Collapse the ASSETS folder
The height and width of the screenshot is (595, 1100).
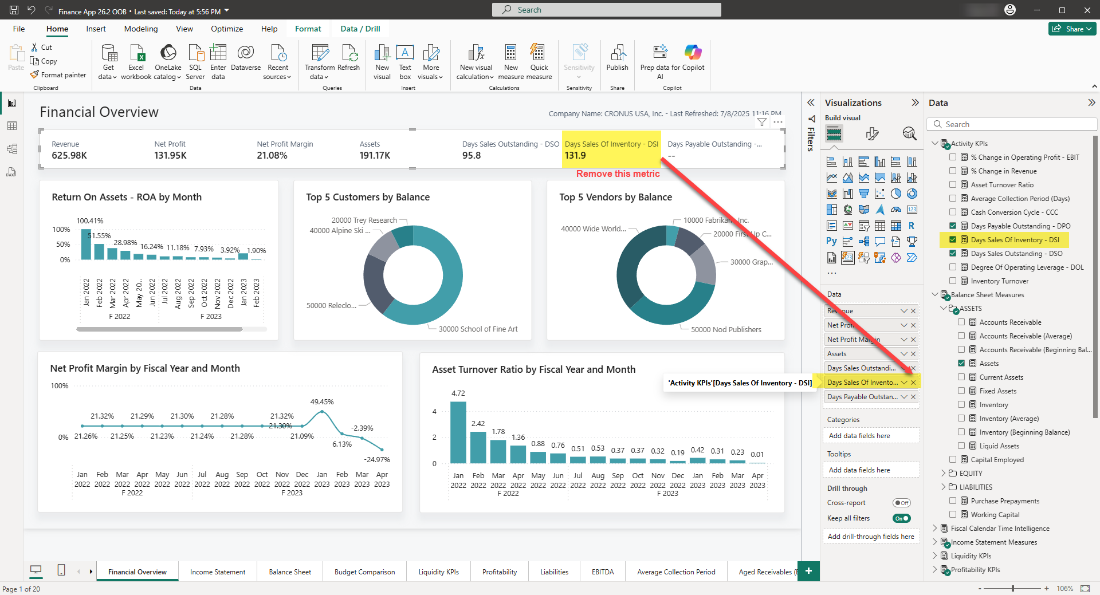944,308
